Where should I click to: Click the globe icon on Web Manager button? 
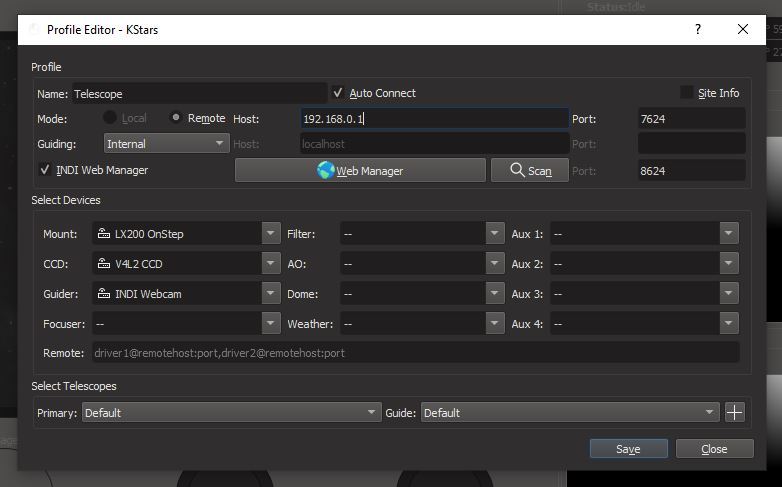pos(325,170)
